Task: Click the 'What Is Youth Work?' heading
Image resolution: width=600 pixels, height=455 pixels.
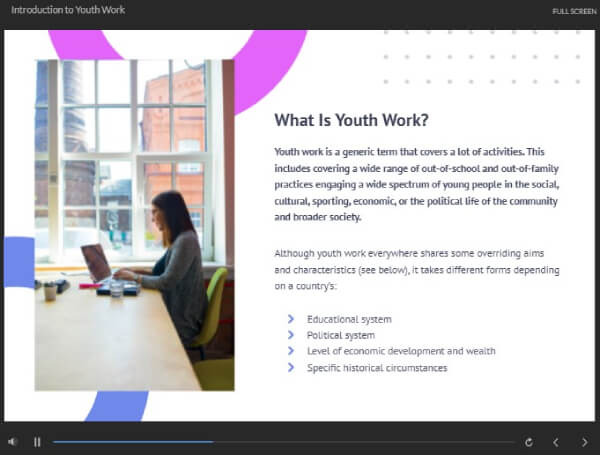Action: 351,120
